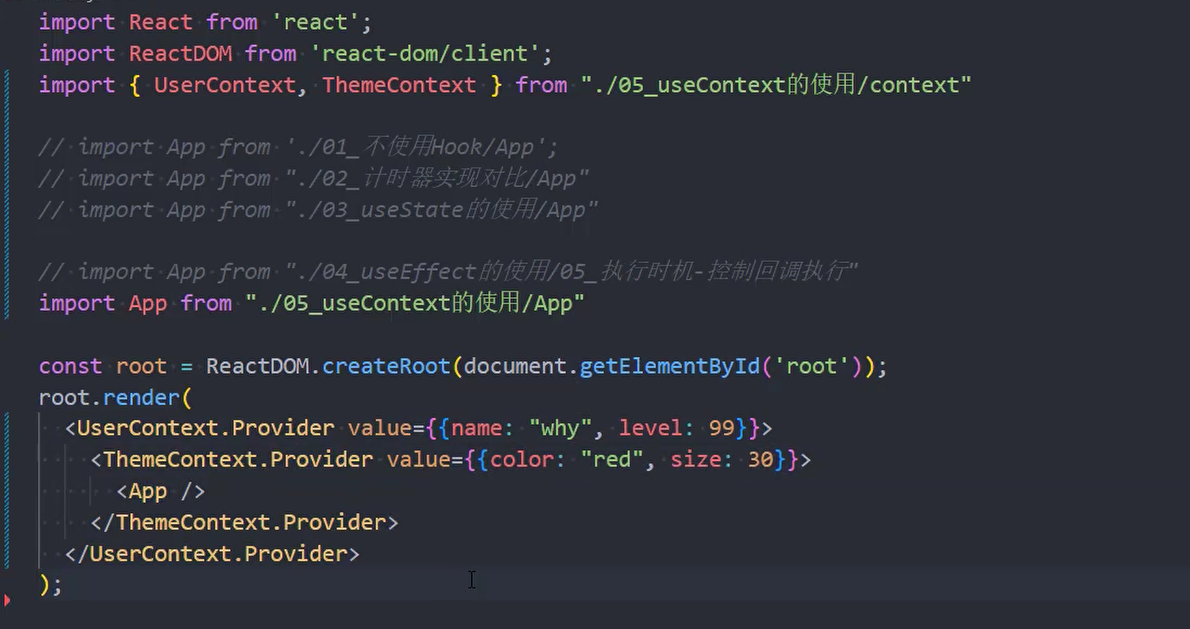Click the closing </ThemeContext.Provider> tag
1190x629 pixels.
244,522
